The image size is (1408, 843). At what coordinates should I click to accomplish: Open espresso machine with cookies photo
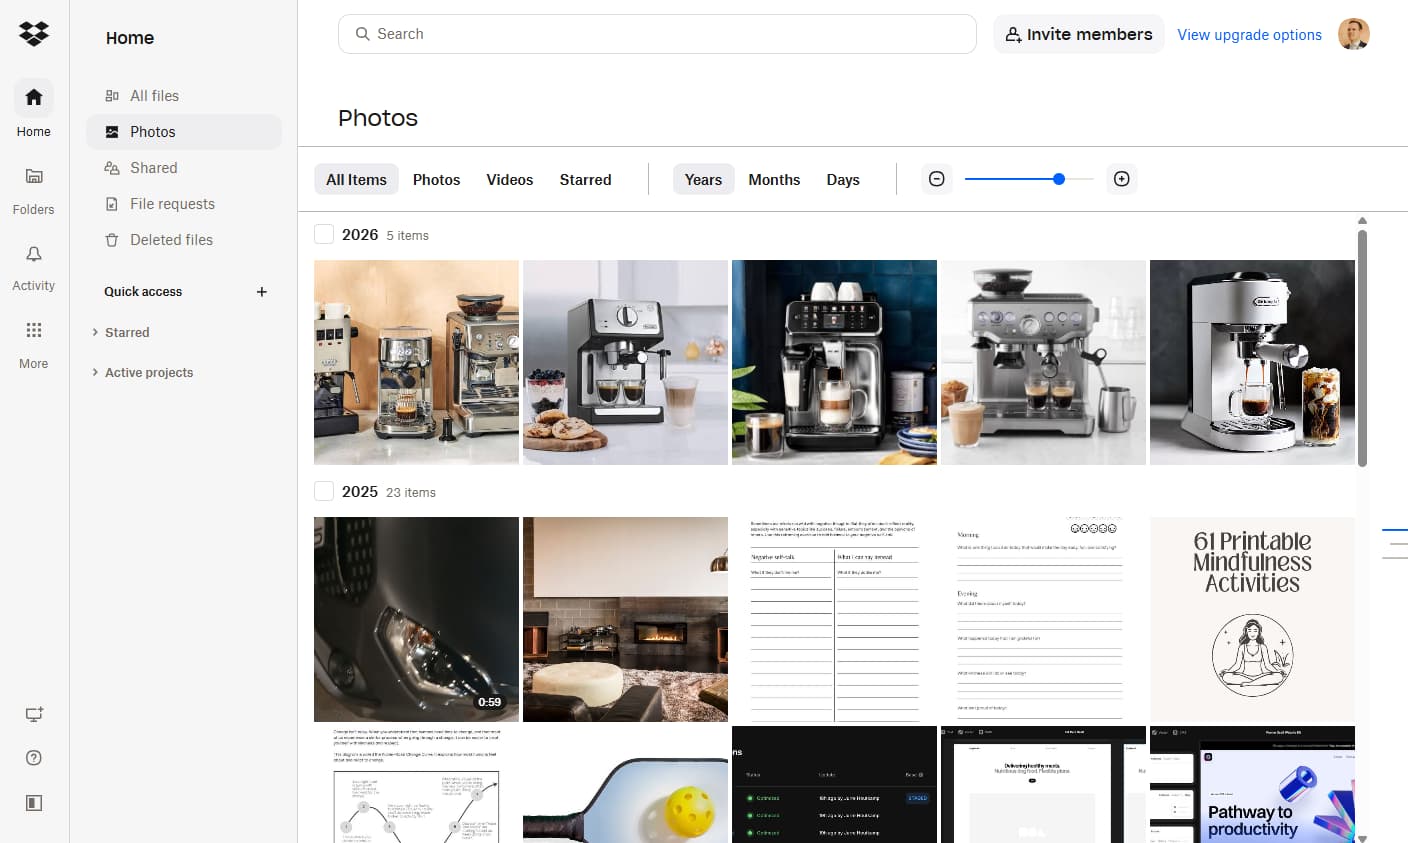click(625, 362)
